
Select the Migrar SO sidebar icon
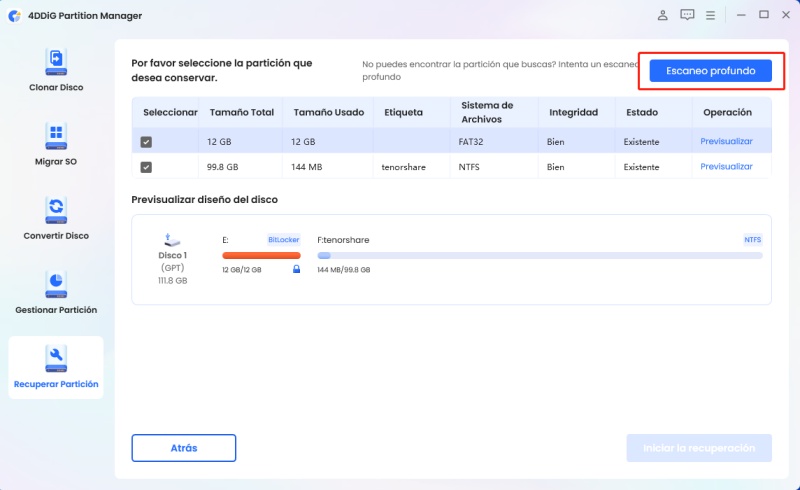(56, 136)
